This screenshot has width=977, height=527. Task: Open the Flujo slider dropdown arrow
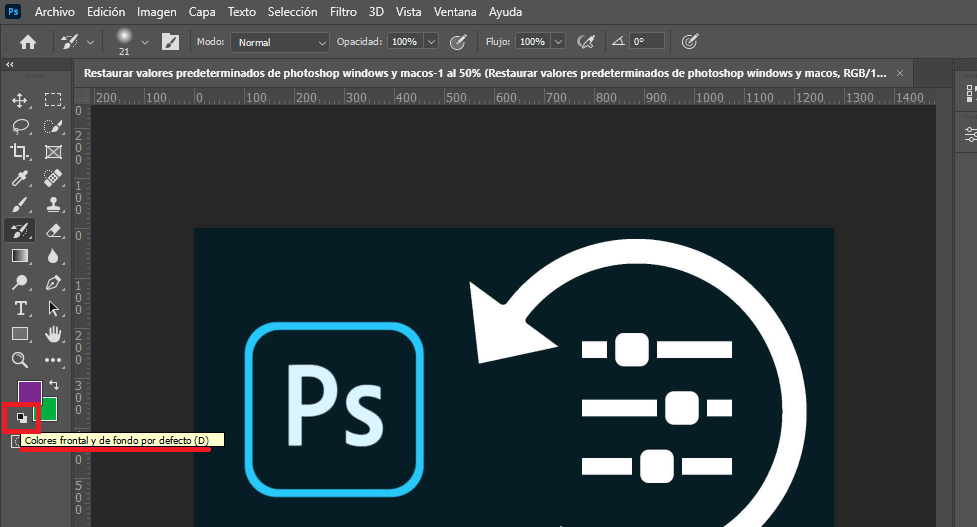(558, 42)
